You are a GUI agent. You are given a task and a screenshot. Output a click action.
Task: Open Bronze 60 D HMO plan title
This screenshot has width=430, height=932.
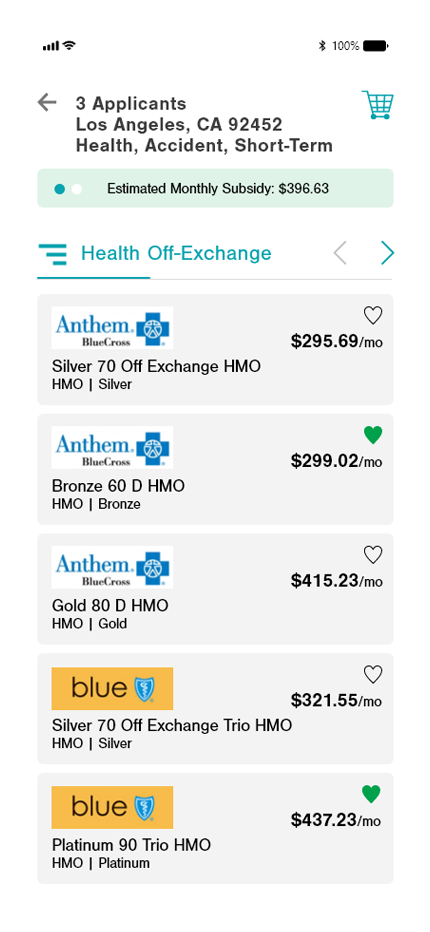point(118,486)
